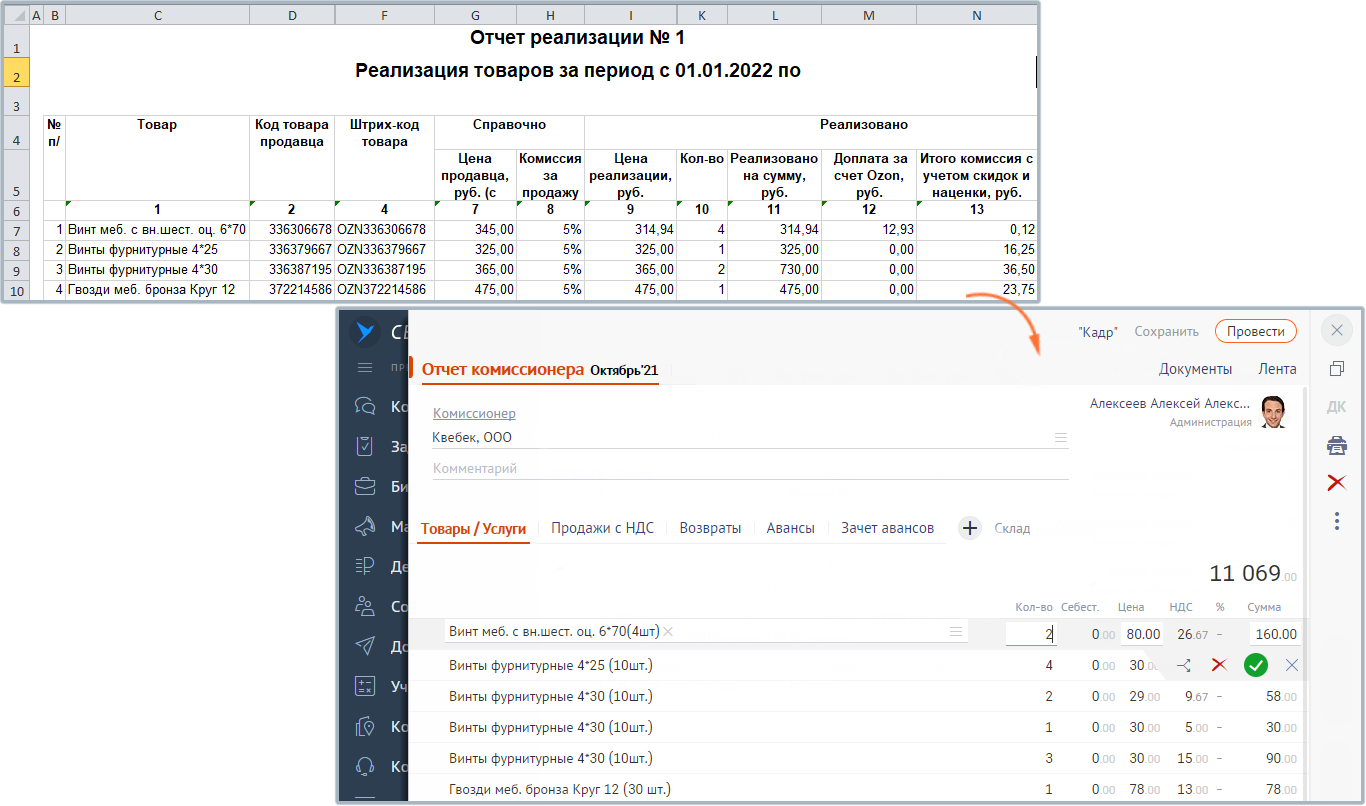
Task: Click the split row icon
Action: [1184, 665]
